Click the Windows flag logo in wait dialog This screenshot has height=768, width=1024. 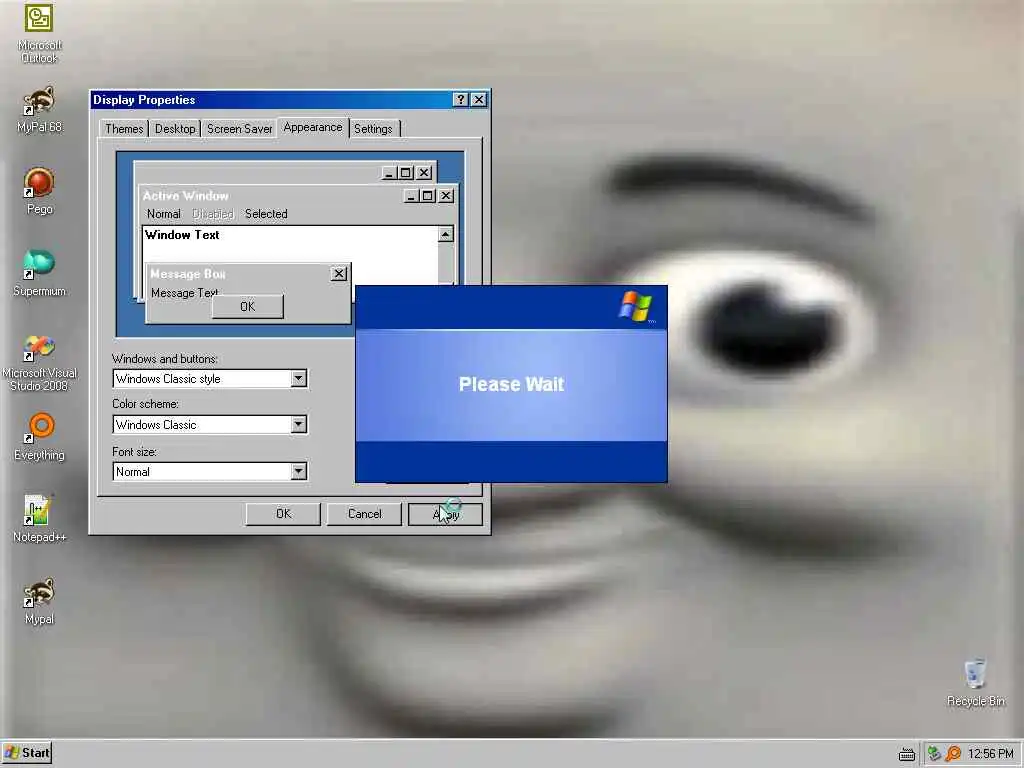tap(636, 307)
